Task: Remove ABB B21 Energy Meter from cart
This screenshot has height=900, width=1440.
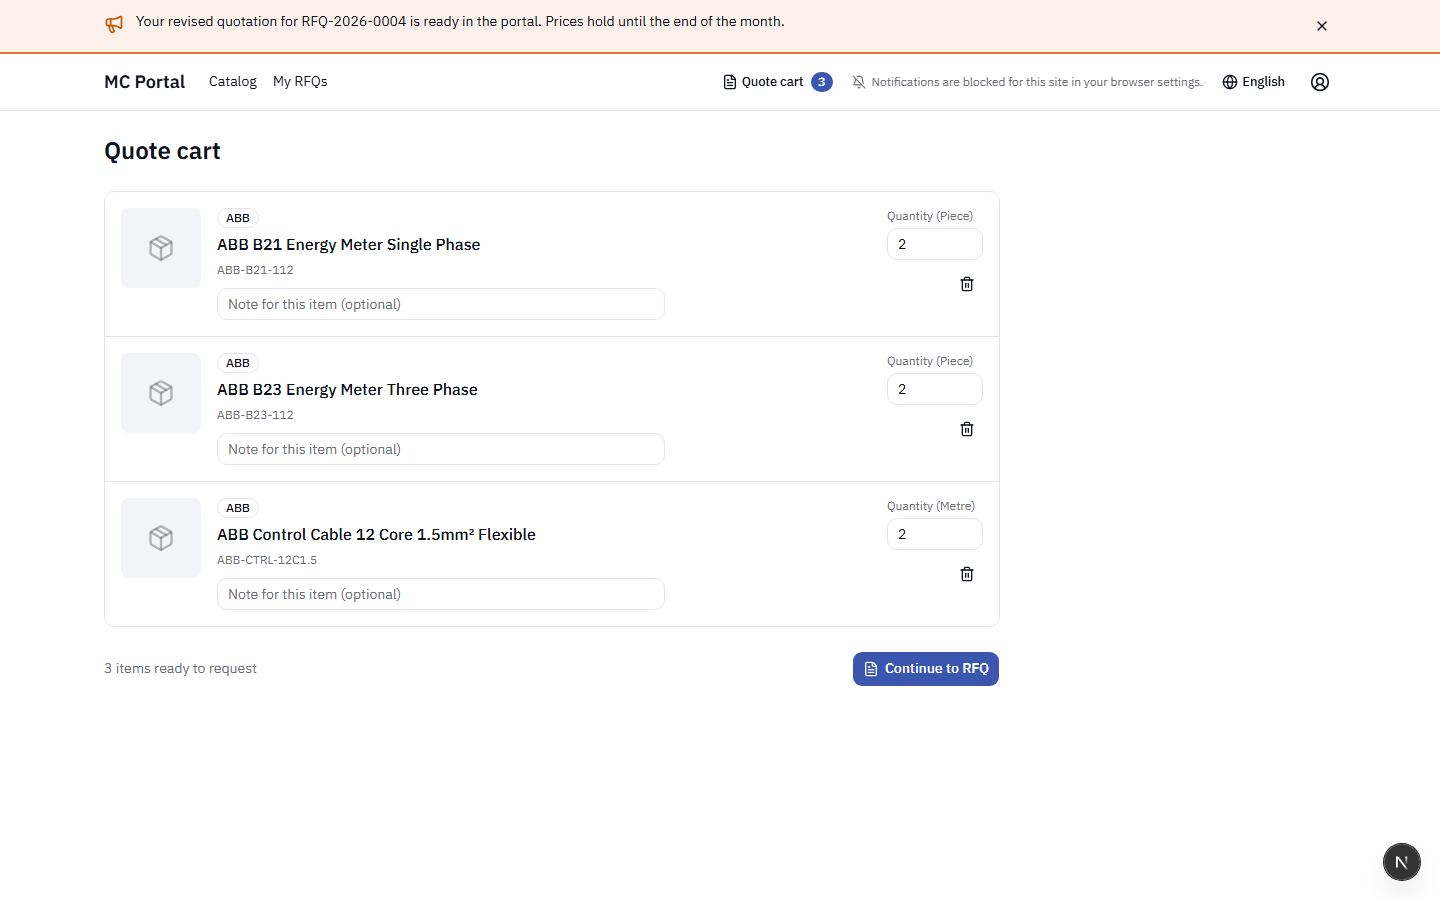Action: coord(967,284)
